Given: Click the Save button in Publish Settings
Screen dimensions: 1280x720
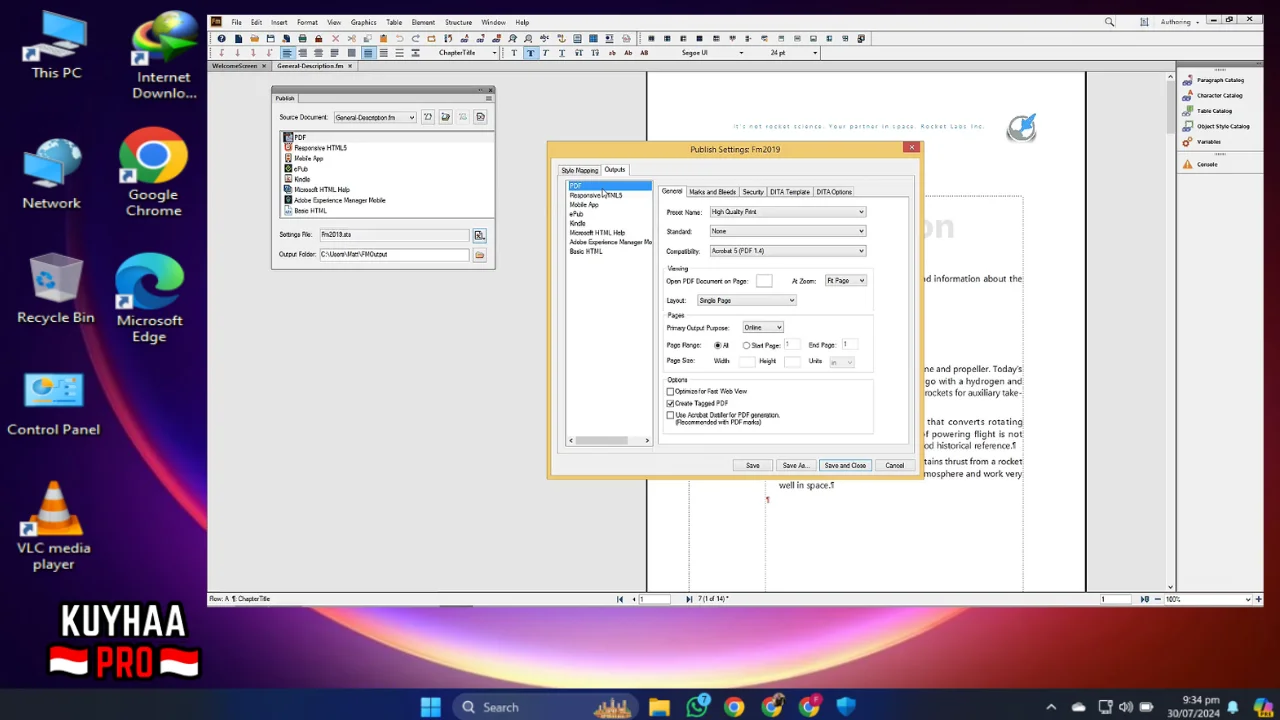Looking at the screenshot, I should (x=752, y=465).
